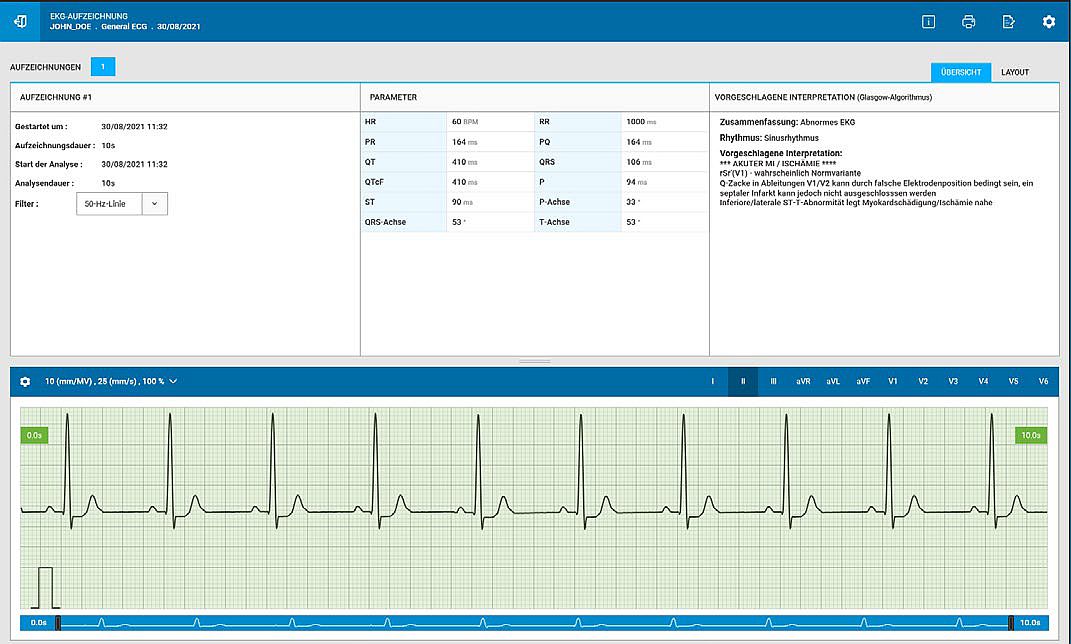
Task: Click the left handle of timeline range slider
Action: [x=58, y=623]
